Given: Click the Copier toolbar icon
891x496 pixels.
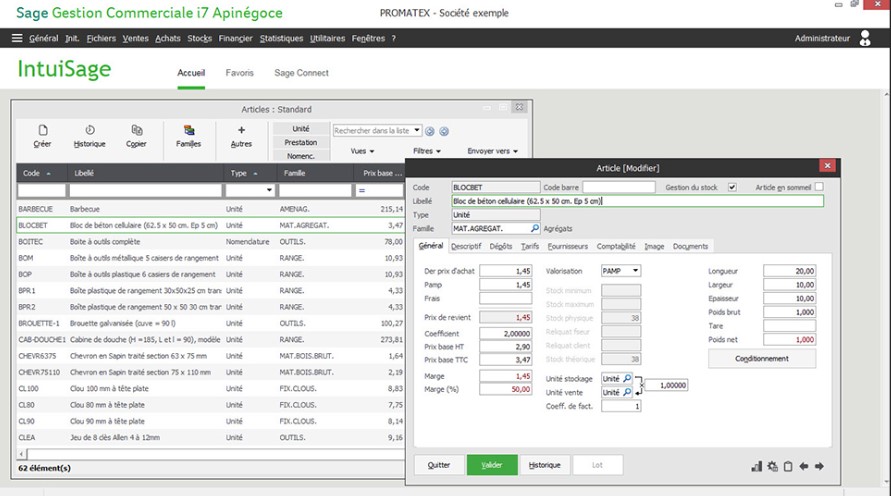Looking at the screenshot, I should click(136, 130).
